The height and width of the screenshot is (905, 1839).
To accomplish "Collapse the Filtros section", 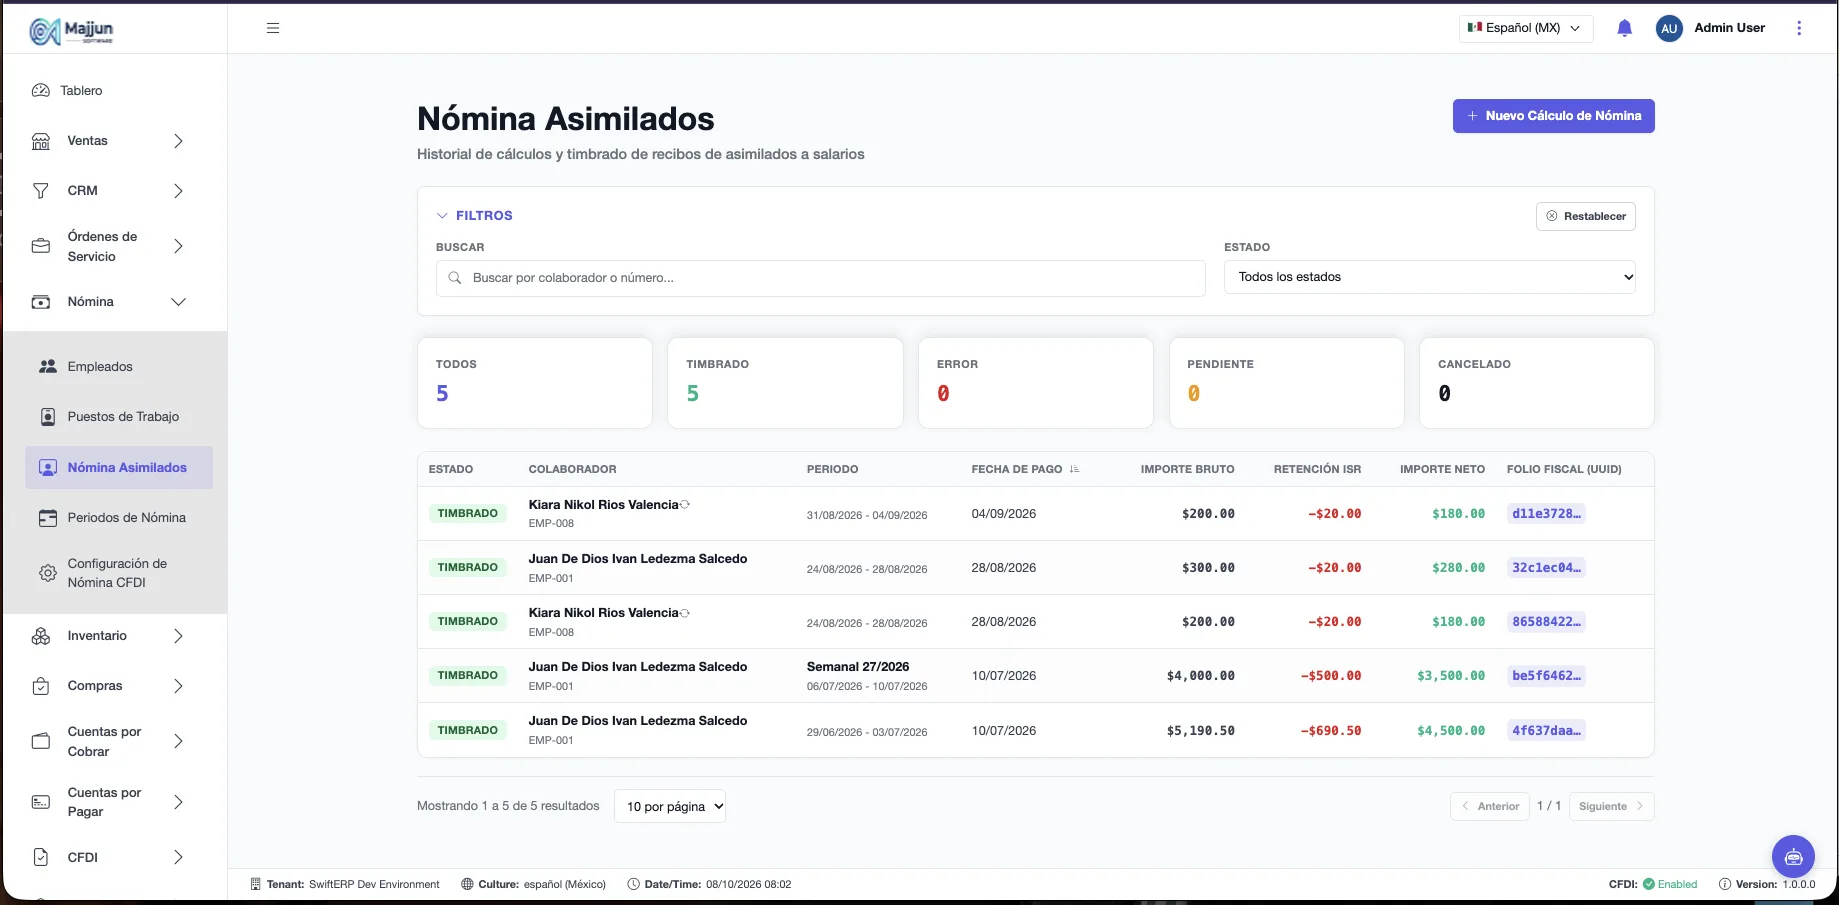I will (475, 216).
